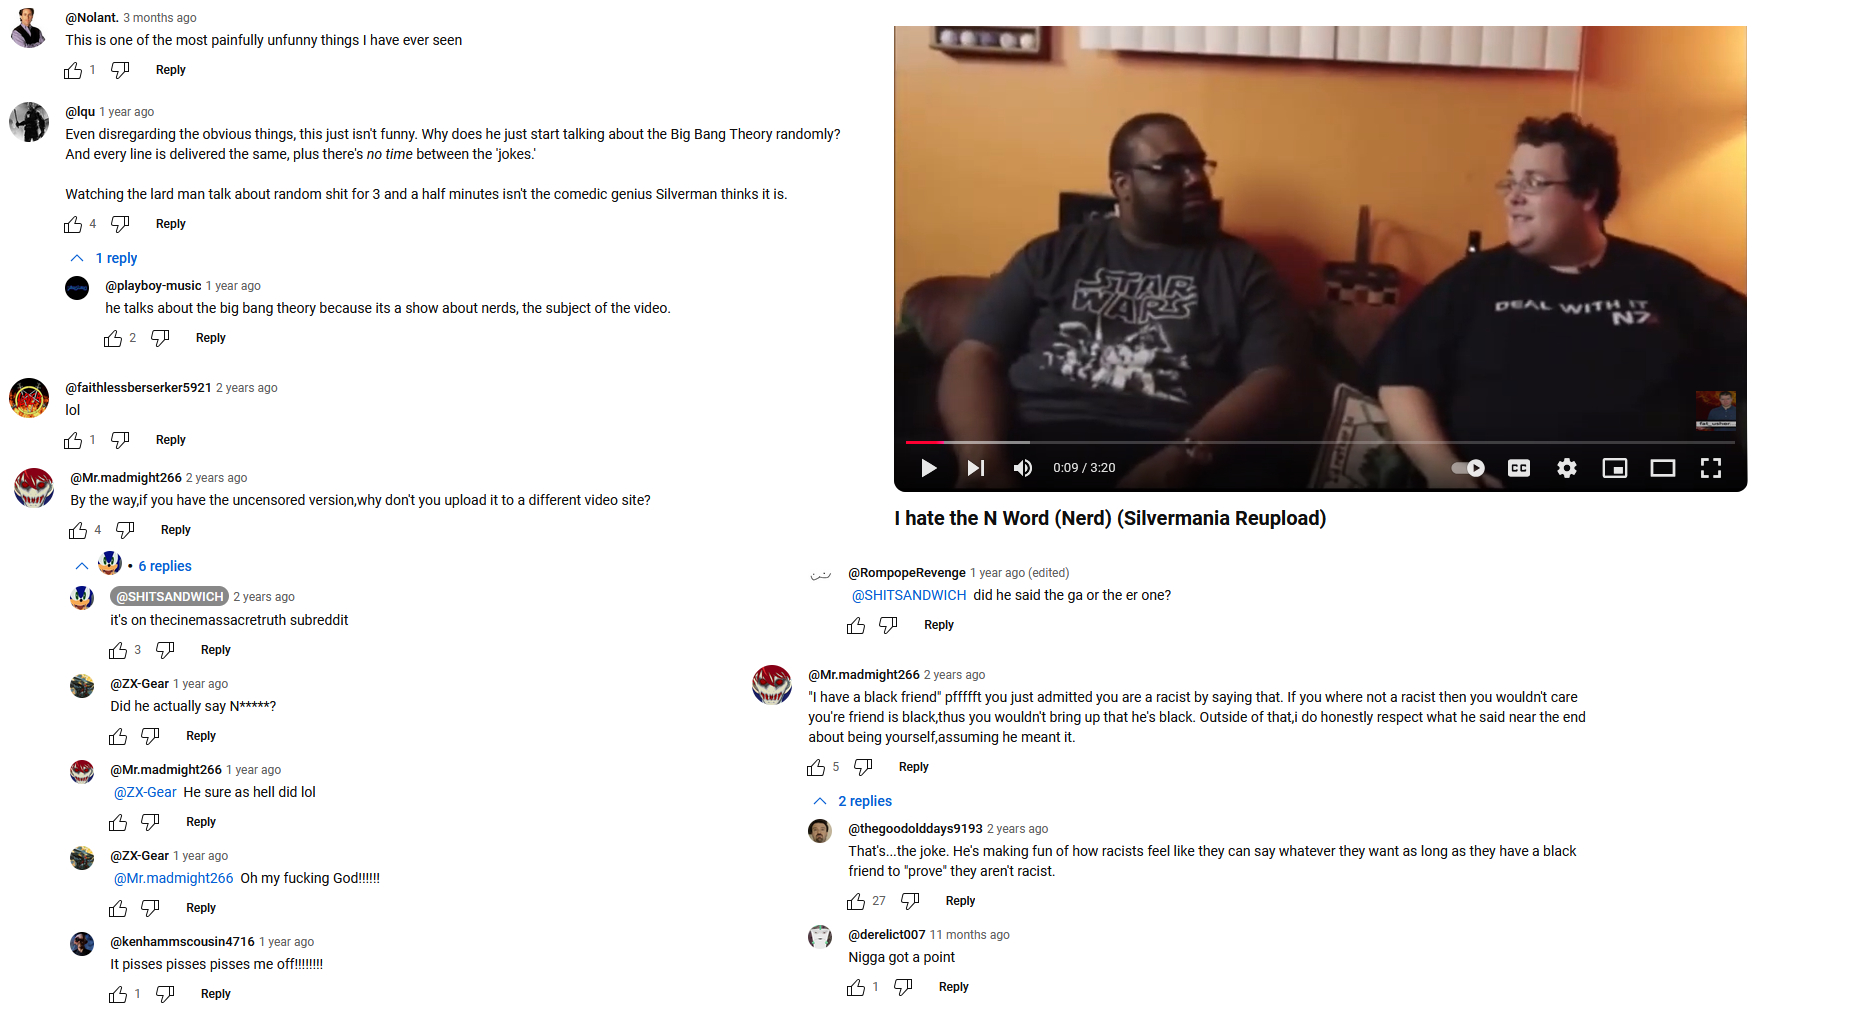
Task: Like @thegoodolddays9193's reply with 27 likes
Action: coord(856,901)
